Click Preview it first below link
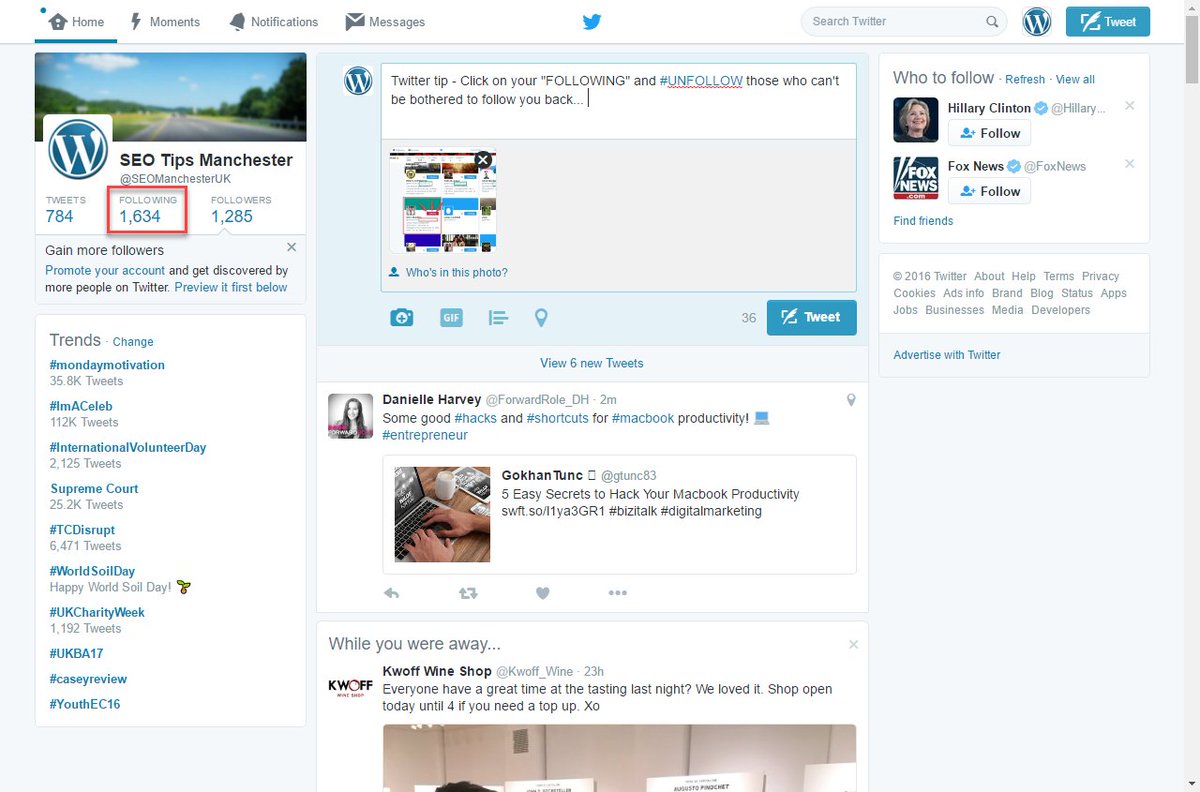1200x792 pixels. [231, 287]
